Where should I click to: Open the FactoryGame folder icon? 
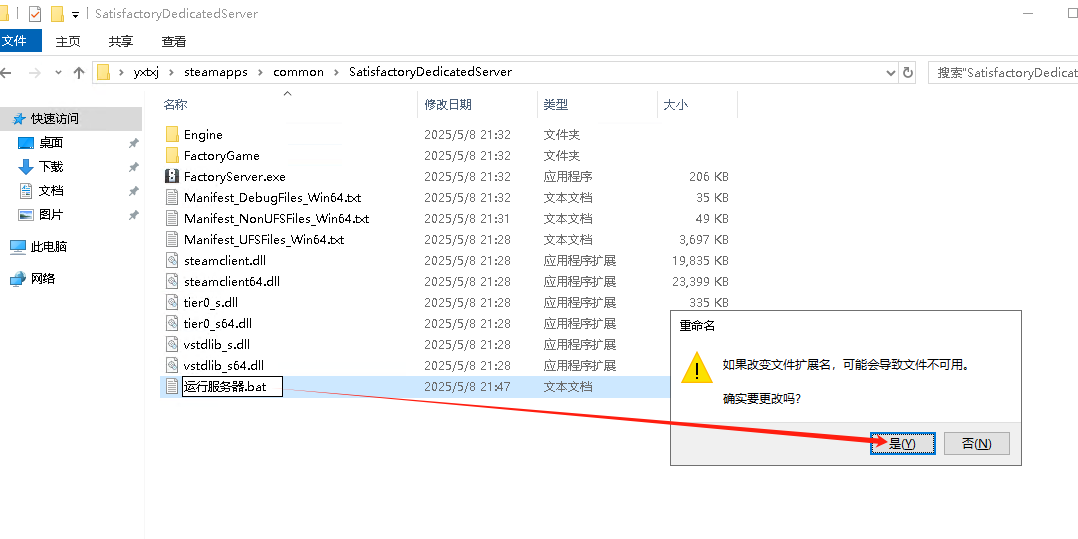(x=172, y=155)
